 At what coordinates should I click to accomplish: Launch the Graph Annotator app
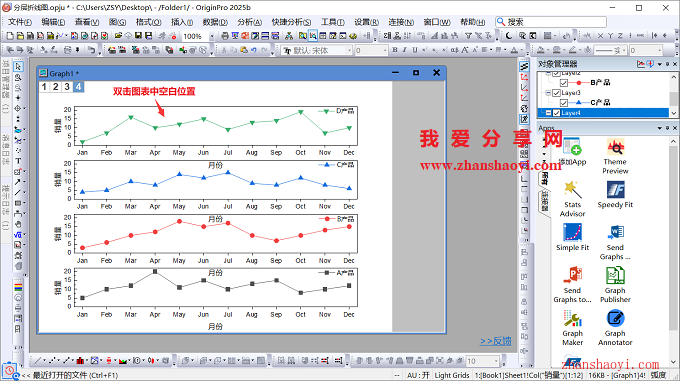[x=615, y=327]
